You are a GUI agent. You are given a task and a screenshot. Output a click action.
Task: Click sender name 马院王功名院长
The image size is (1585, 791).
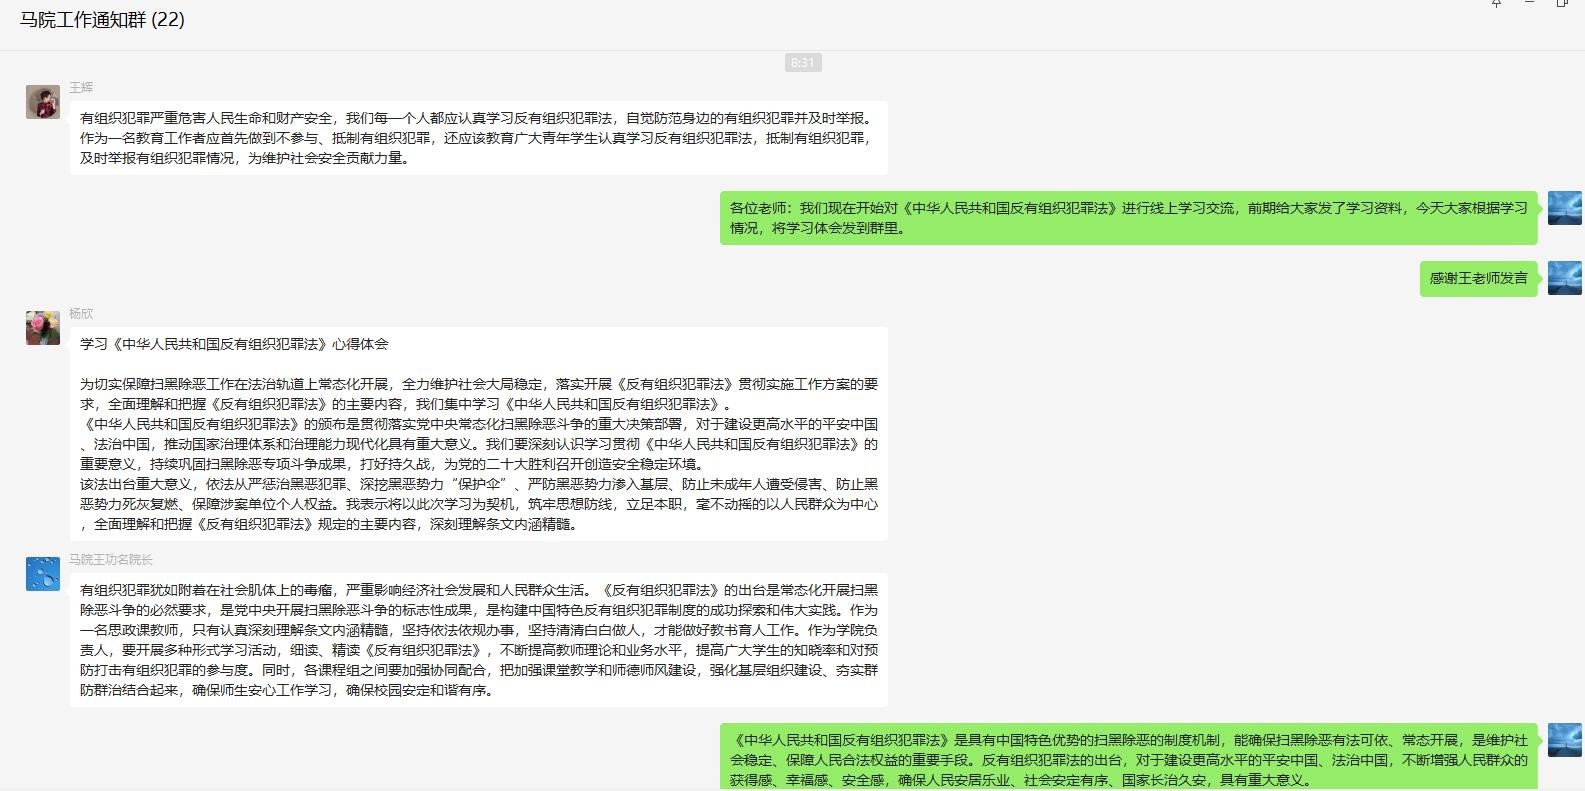pyautogui.click(x=111, y=560)
